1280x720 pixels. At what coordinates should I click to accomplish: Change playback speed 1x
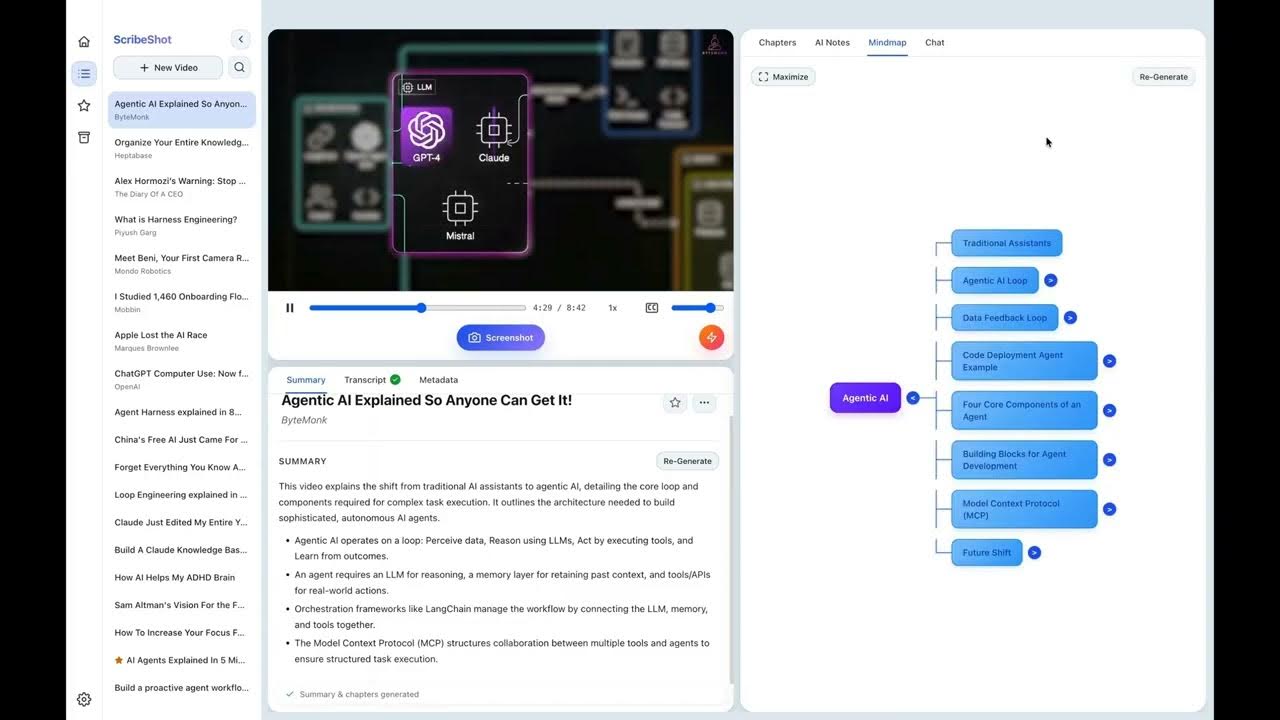coord(613,308)
